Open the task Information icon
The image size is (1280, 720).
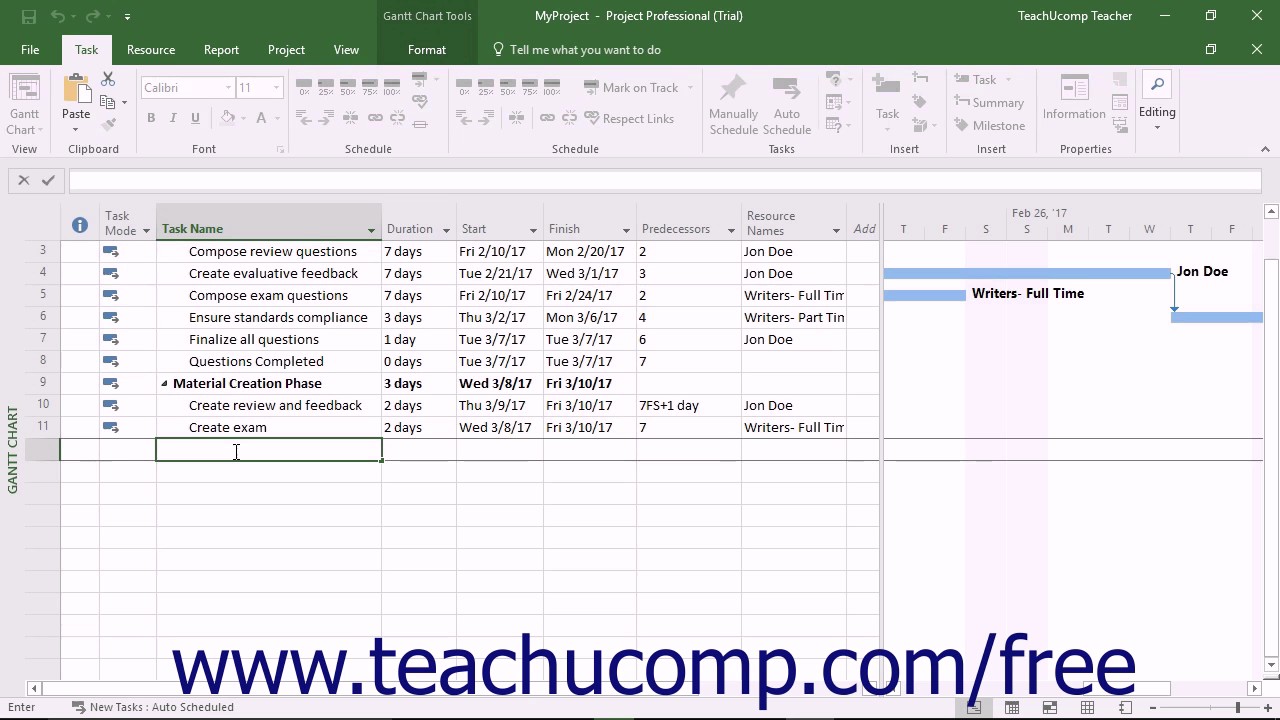click(1074, 88)
